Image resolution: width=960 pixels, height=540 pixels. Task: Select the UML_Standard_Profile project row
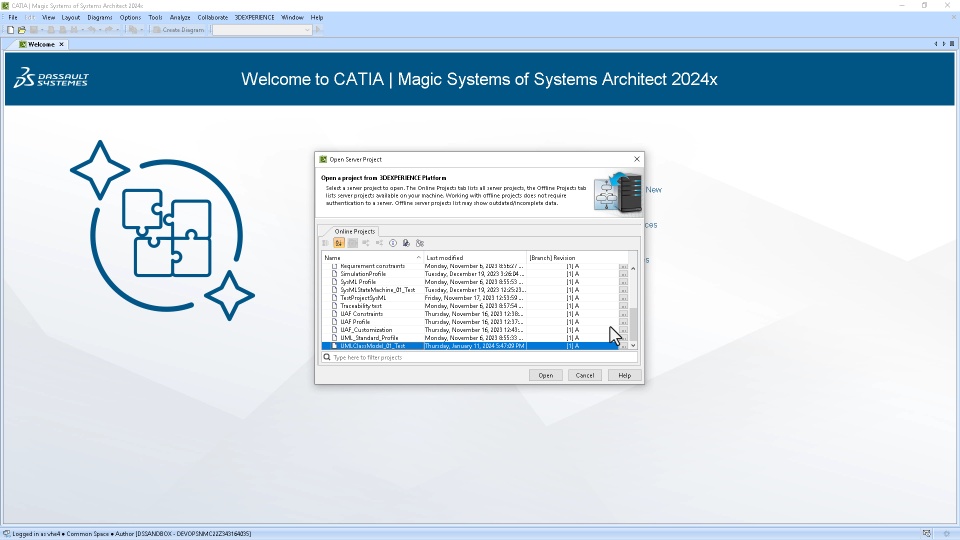pos(470,337)
